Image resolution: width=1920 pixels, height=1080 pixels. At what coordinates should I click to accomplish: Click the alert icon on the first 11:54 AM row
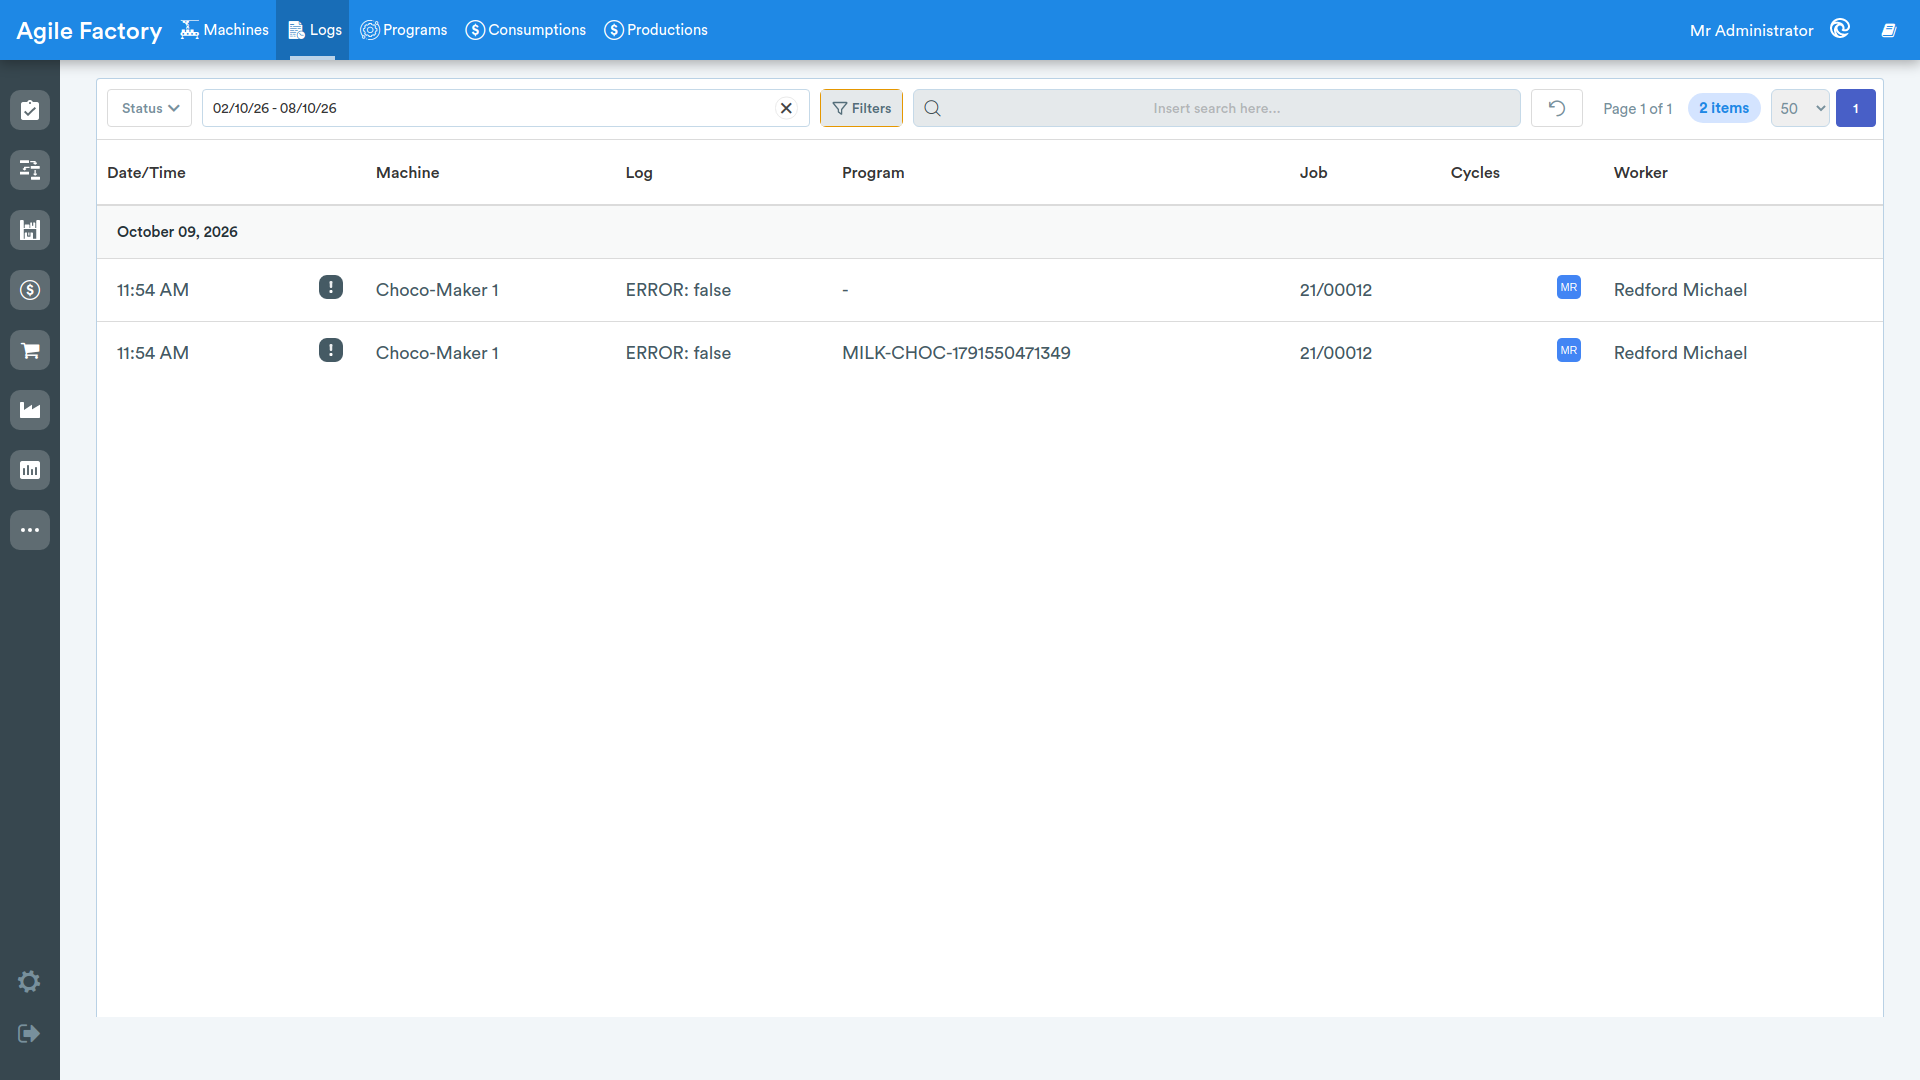[x=331, y=287]
